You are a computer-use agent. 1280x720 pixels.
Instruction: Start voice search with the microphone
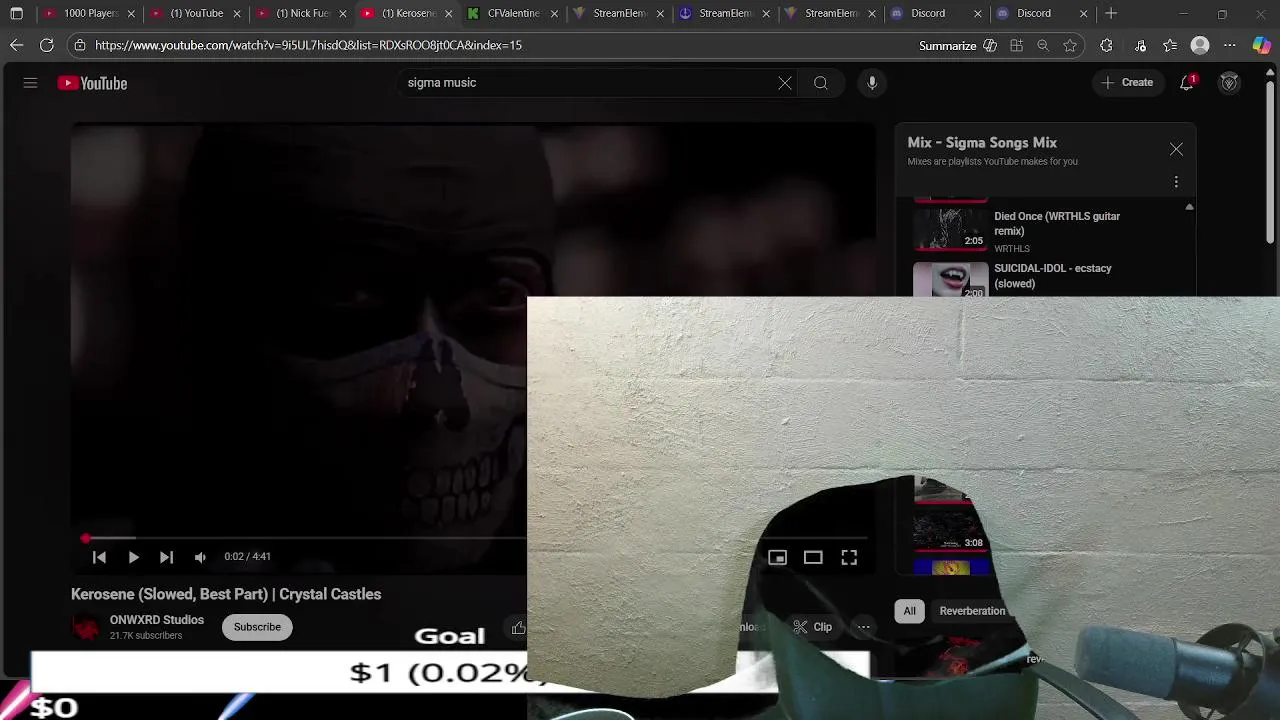tap(872, 83)
